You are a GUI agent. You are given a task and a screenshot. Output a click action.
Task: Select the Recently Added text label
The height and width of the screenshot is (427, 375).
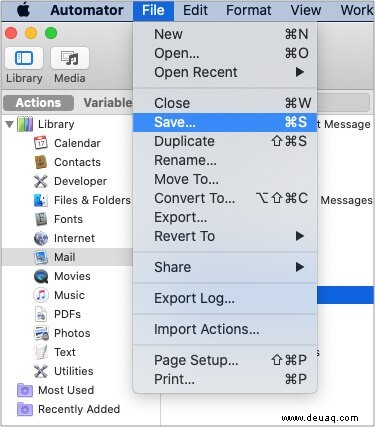pos(79,409)
